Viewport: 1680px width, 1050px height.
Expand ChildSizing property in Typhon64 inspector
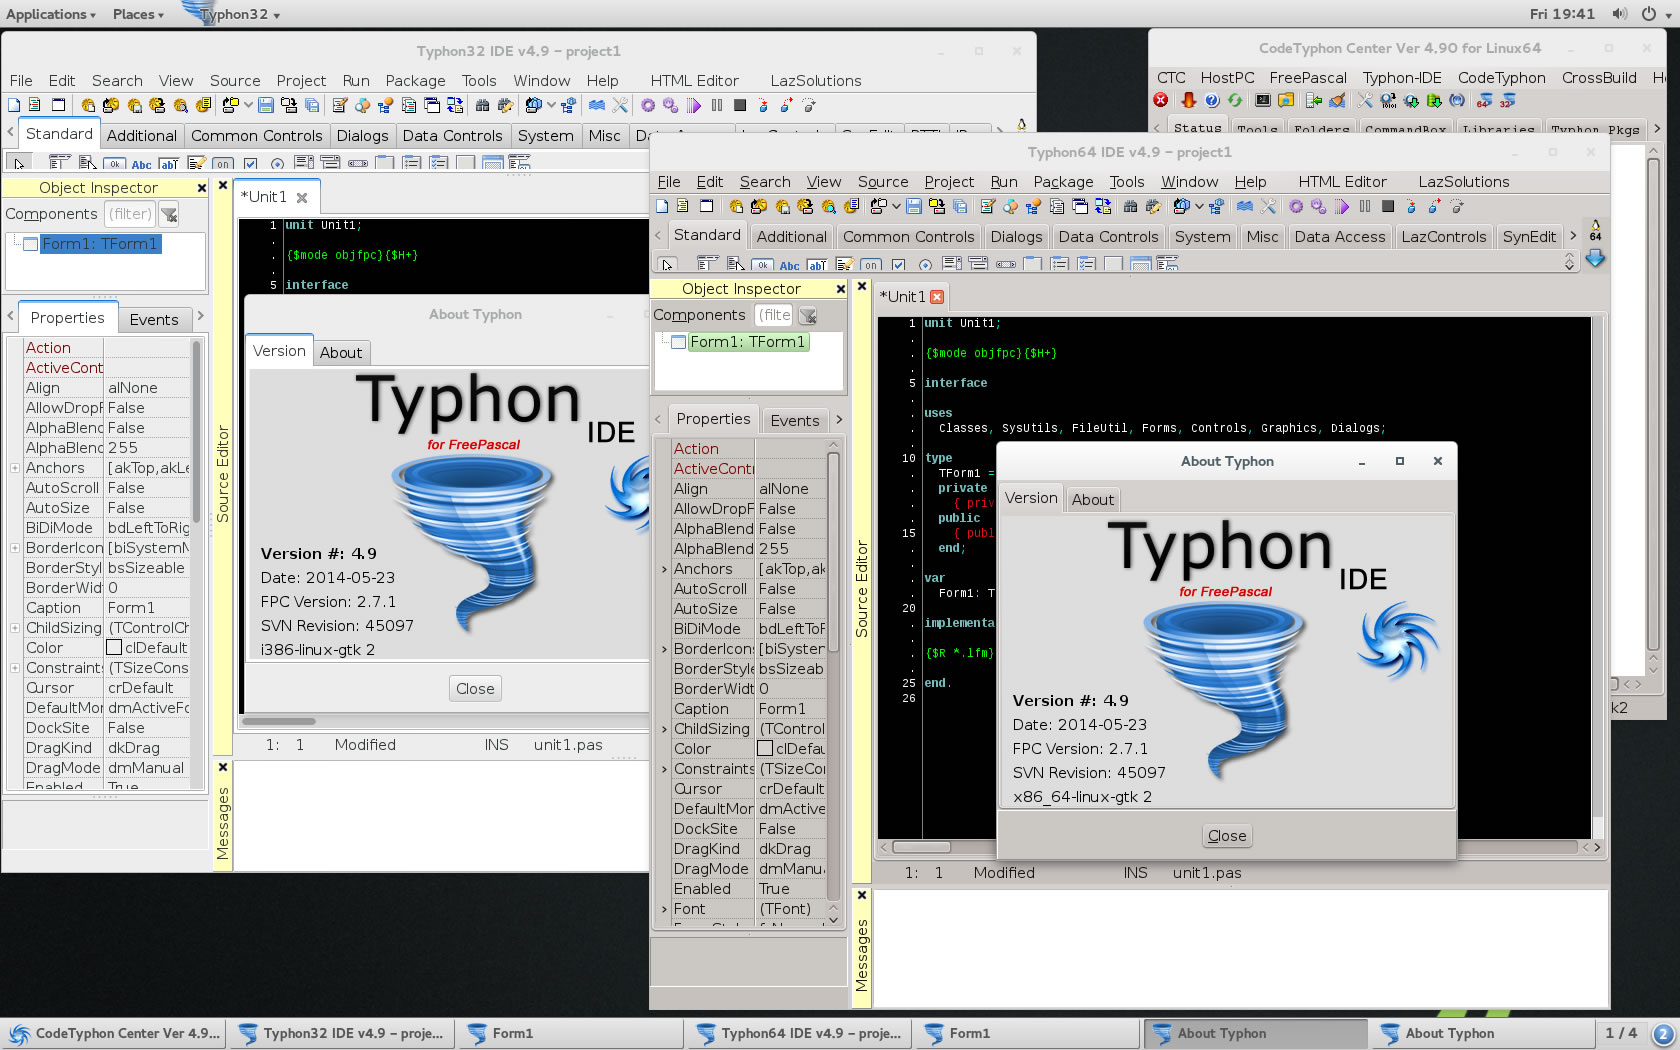pos(664,729)
